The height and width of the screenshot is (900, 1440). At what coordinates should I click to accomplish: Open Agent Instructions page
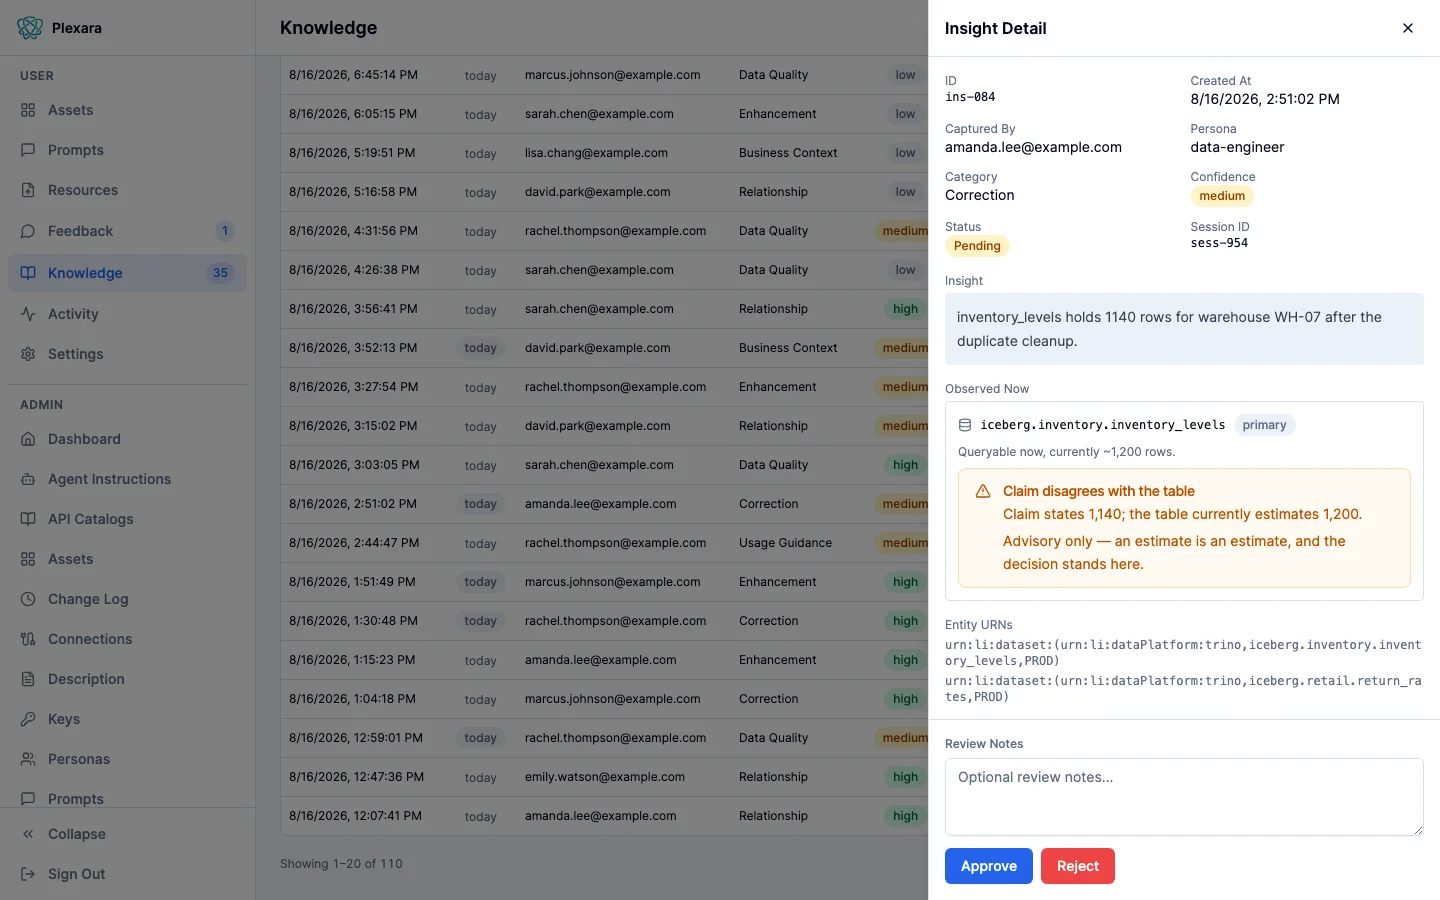pos(127,479)
